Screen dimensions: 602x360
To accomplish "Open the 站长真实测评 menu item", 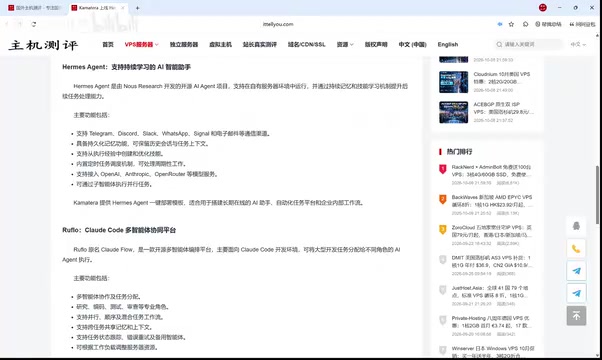I will point(260,45).
